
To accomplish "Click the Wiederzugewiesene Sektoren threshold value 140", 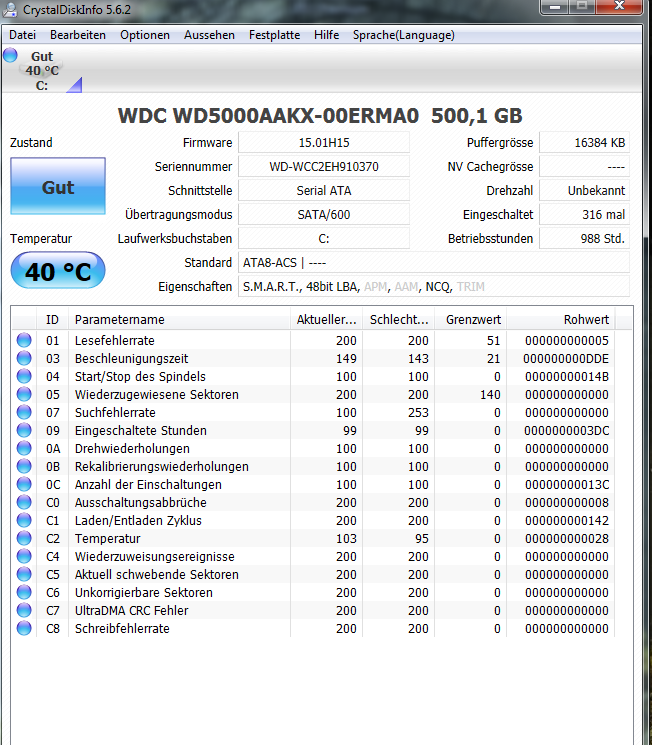I will (x=490, y=395).
